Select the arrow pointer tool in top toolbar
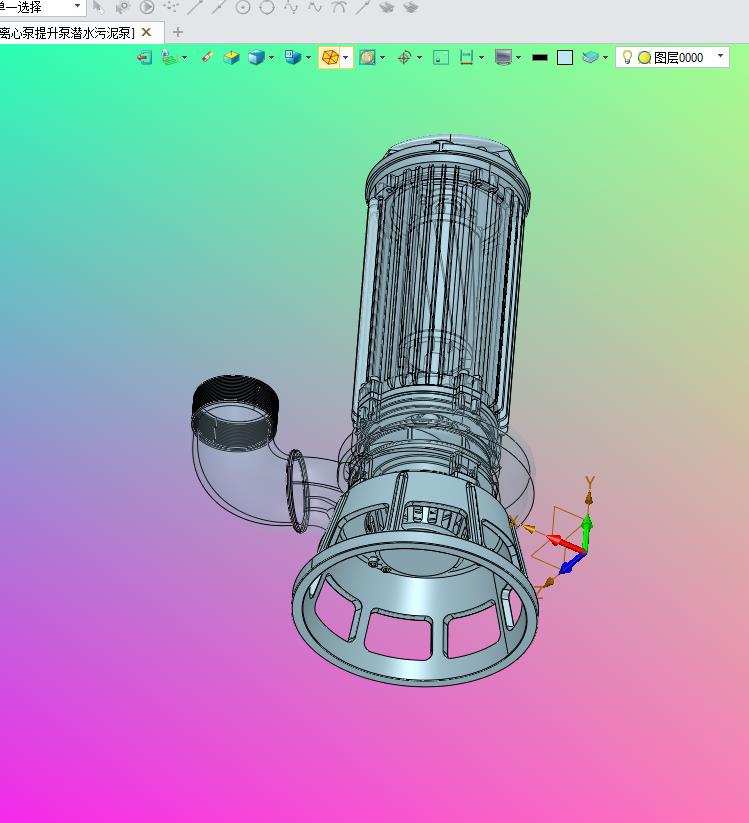 (98, 7)
